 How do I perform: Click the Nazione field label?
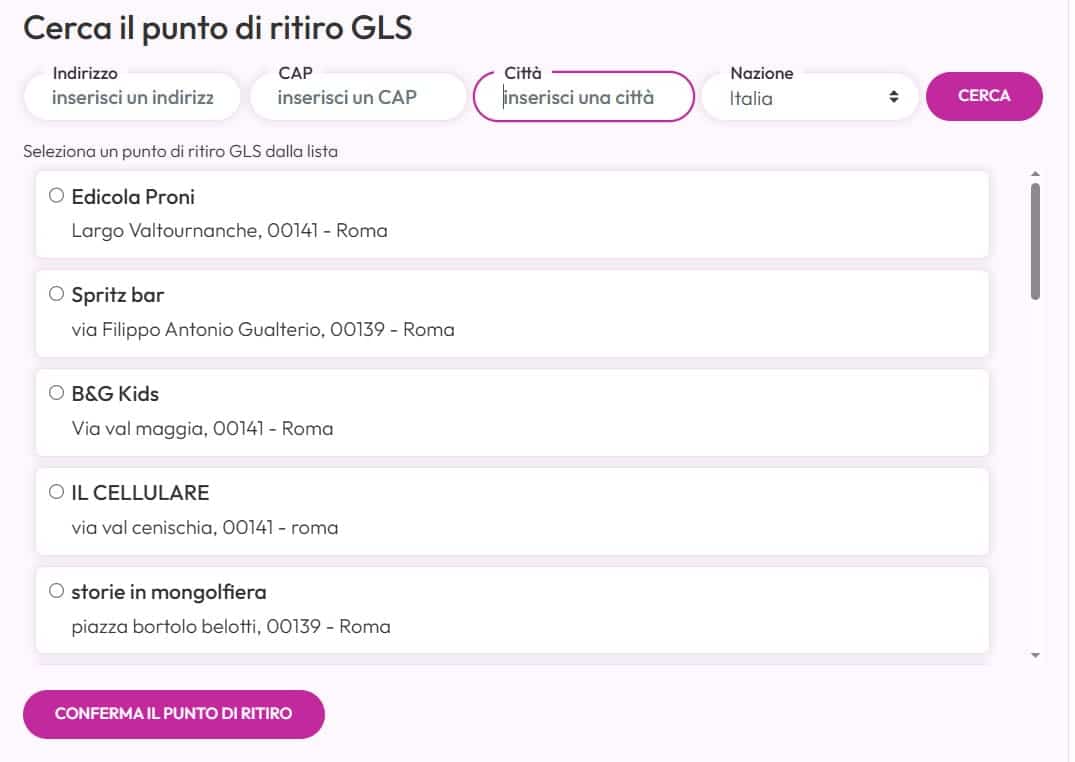pyautogui.click(x=762, y=73)
